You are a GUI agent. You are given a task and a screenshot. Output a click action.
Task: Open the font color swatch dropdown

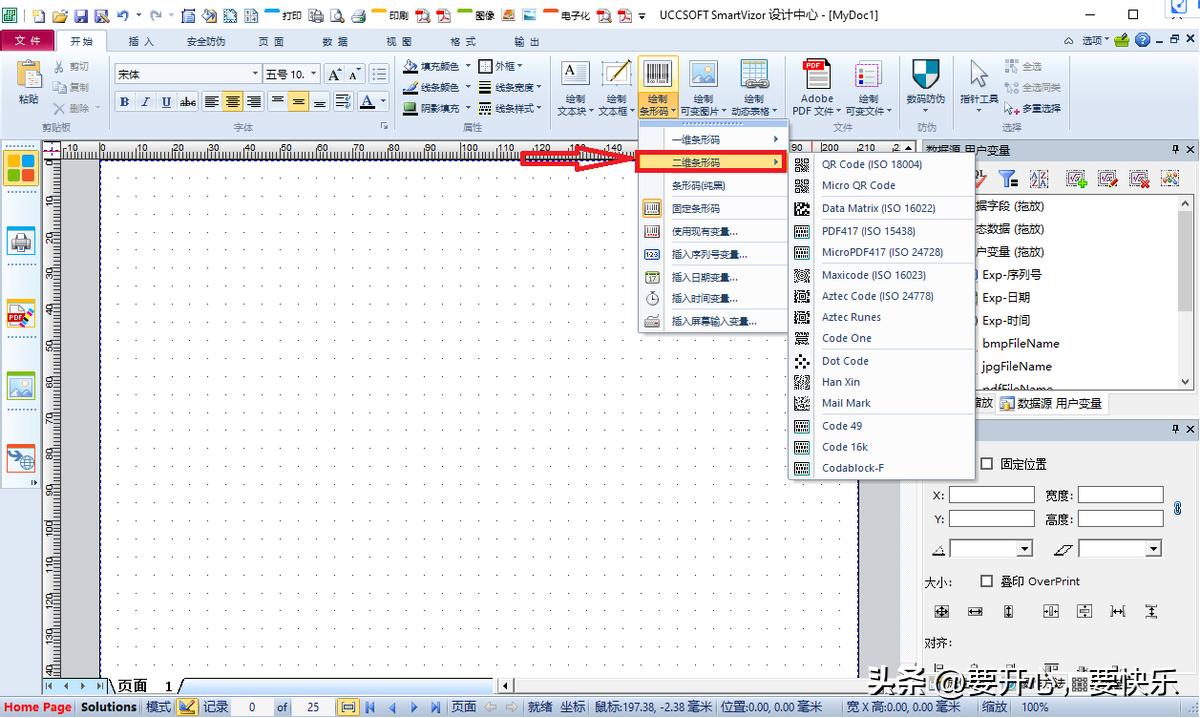click(382, 102)
